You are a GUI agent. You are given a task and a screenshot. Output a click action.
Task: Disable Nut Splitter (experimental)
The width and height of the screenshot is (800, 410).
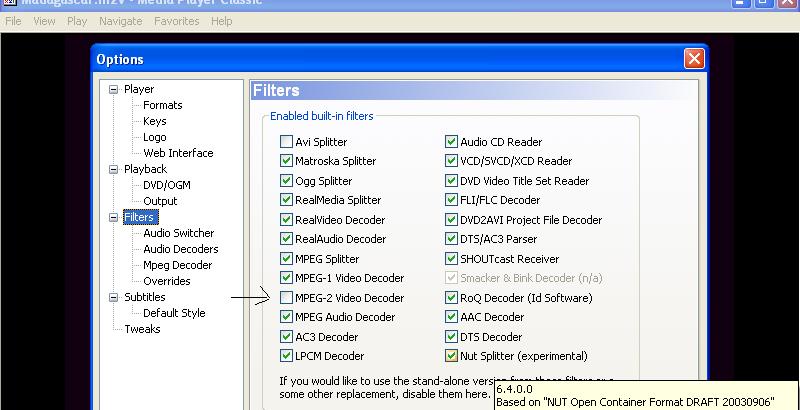pos(451,356)
